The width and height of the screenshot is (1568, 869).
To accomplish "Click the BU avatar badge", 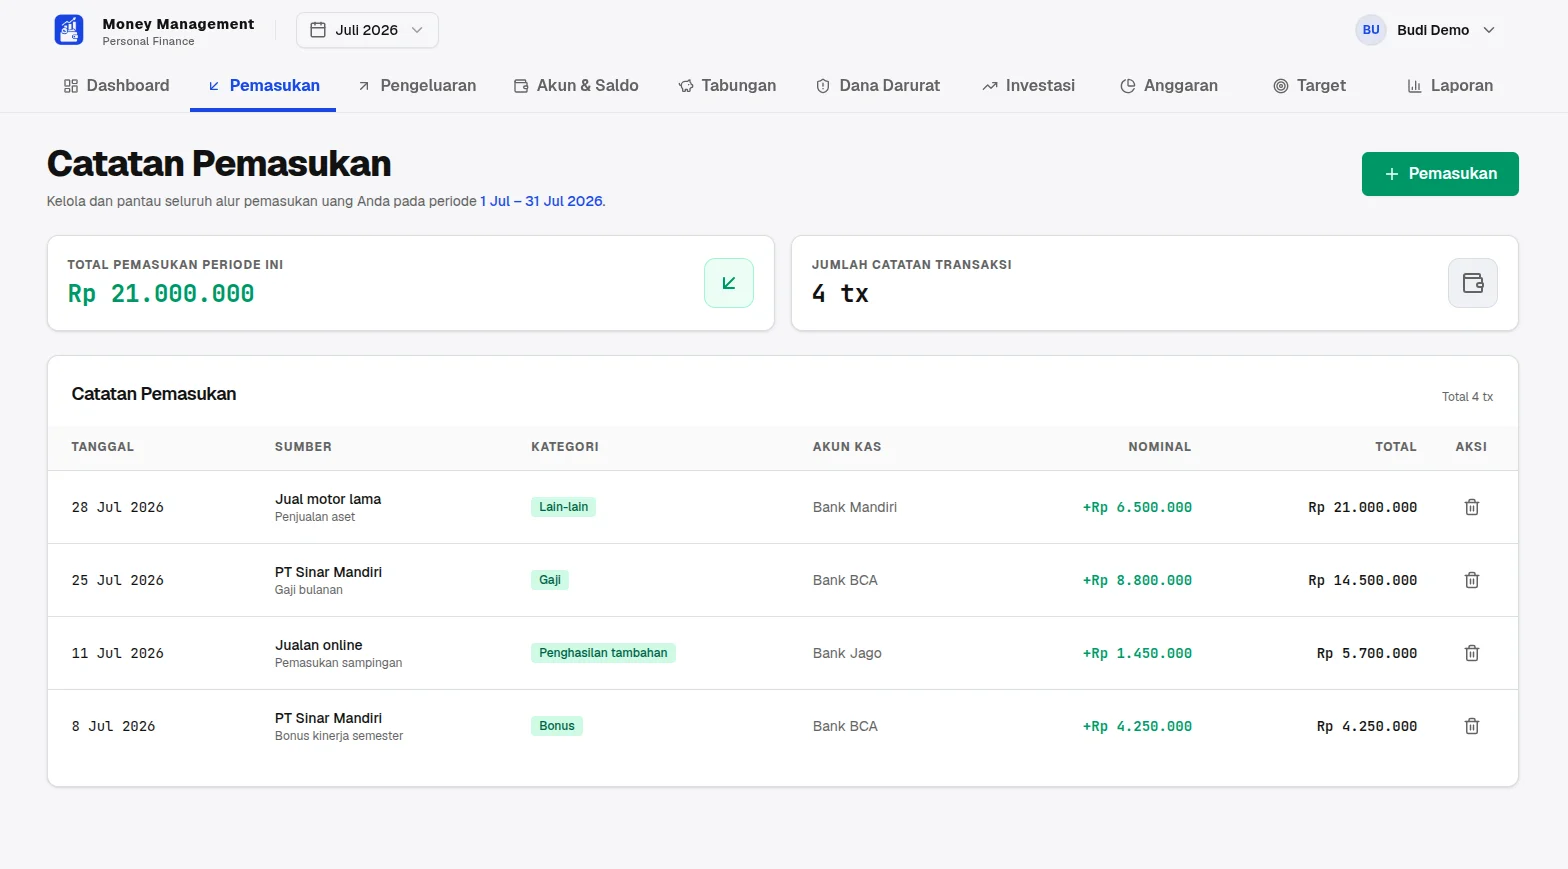I will pos(1371,30).
